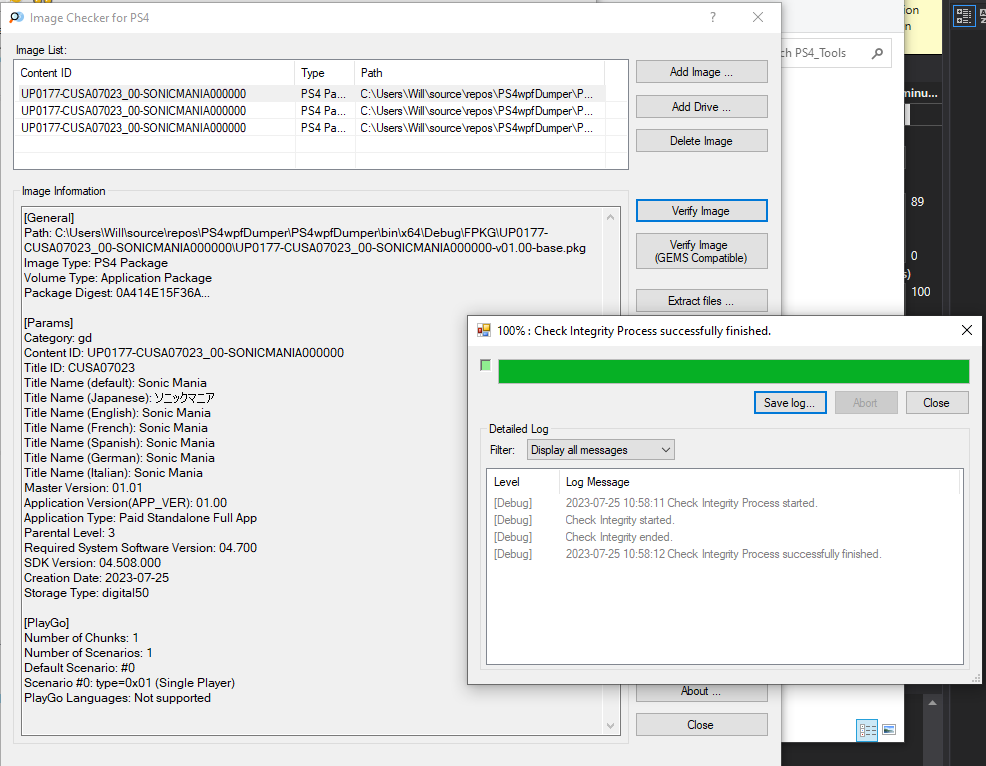Click 'Volume Type: Application Package' line
Image resolution: width=986 pixels, height=766 pixels.
[x=118, y=278]
